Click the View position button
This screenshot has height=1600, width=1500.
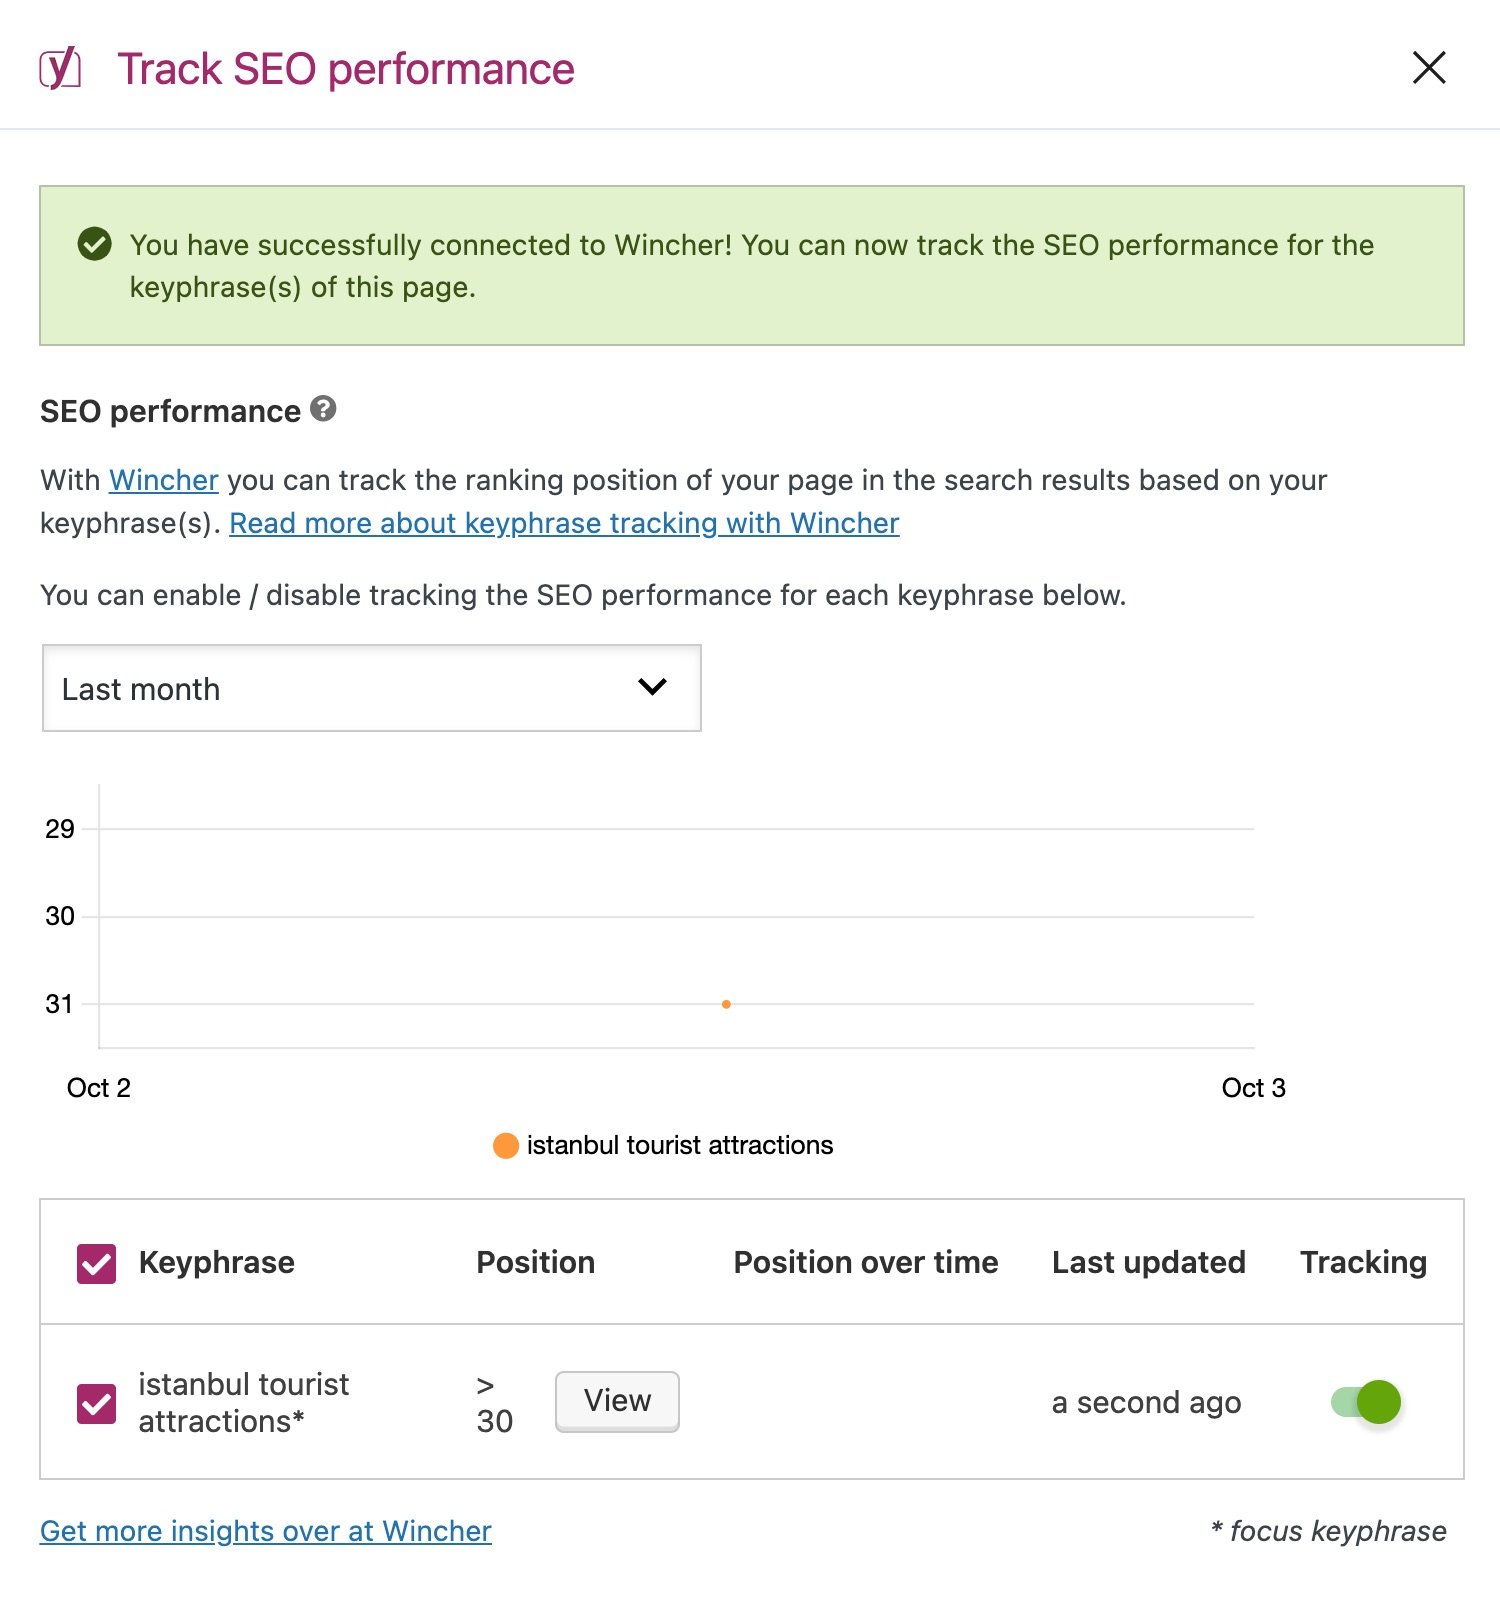point(617,1401)
